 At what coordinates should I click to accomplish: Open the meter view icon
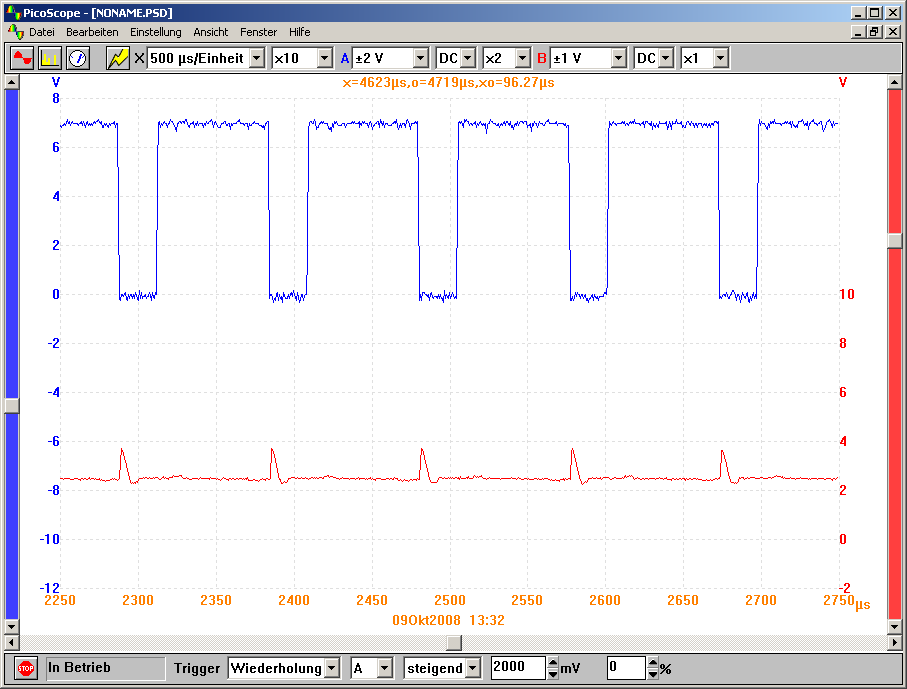pyautogui.click(x=78, y=58)
